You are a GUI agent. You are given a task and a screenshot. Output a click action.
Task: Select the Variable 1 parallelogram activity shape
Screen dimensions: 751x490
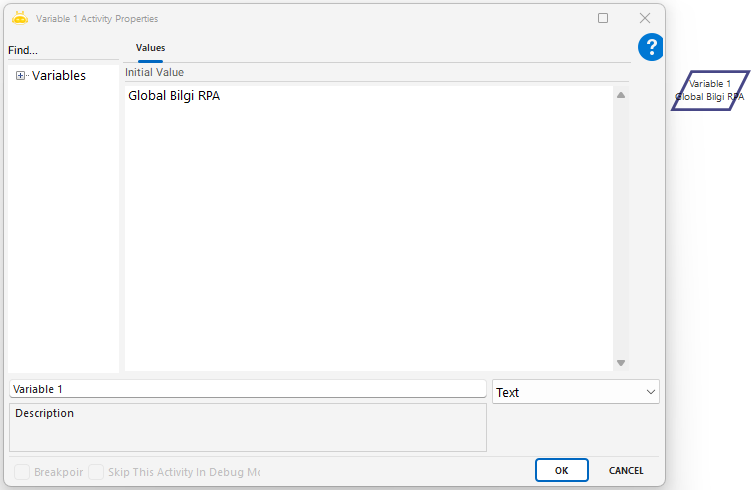tap(709, 91)
